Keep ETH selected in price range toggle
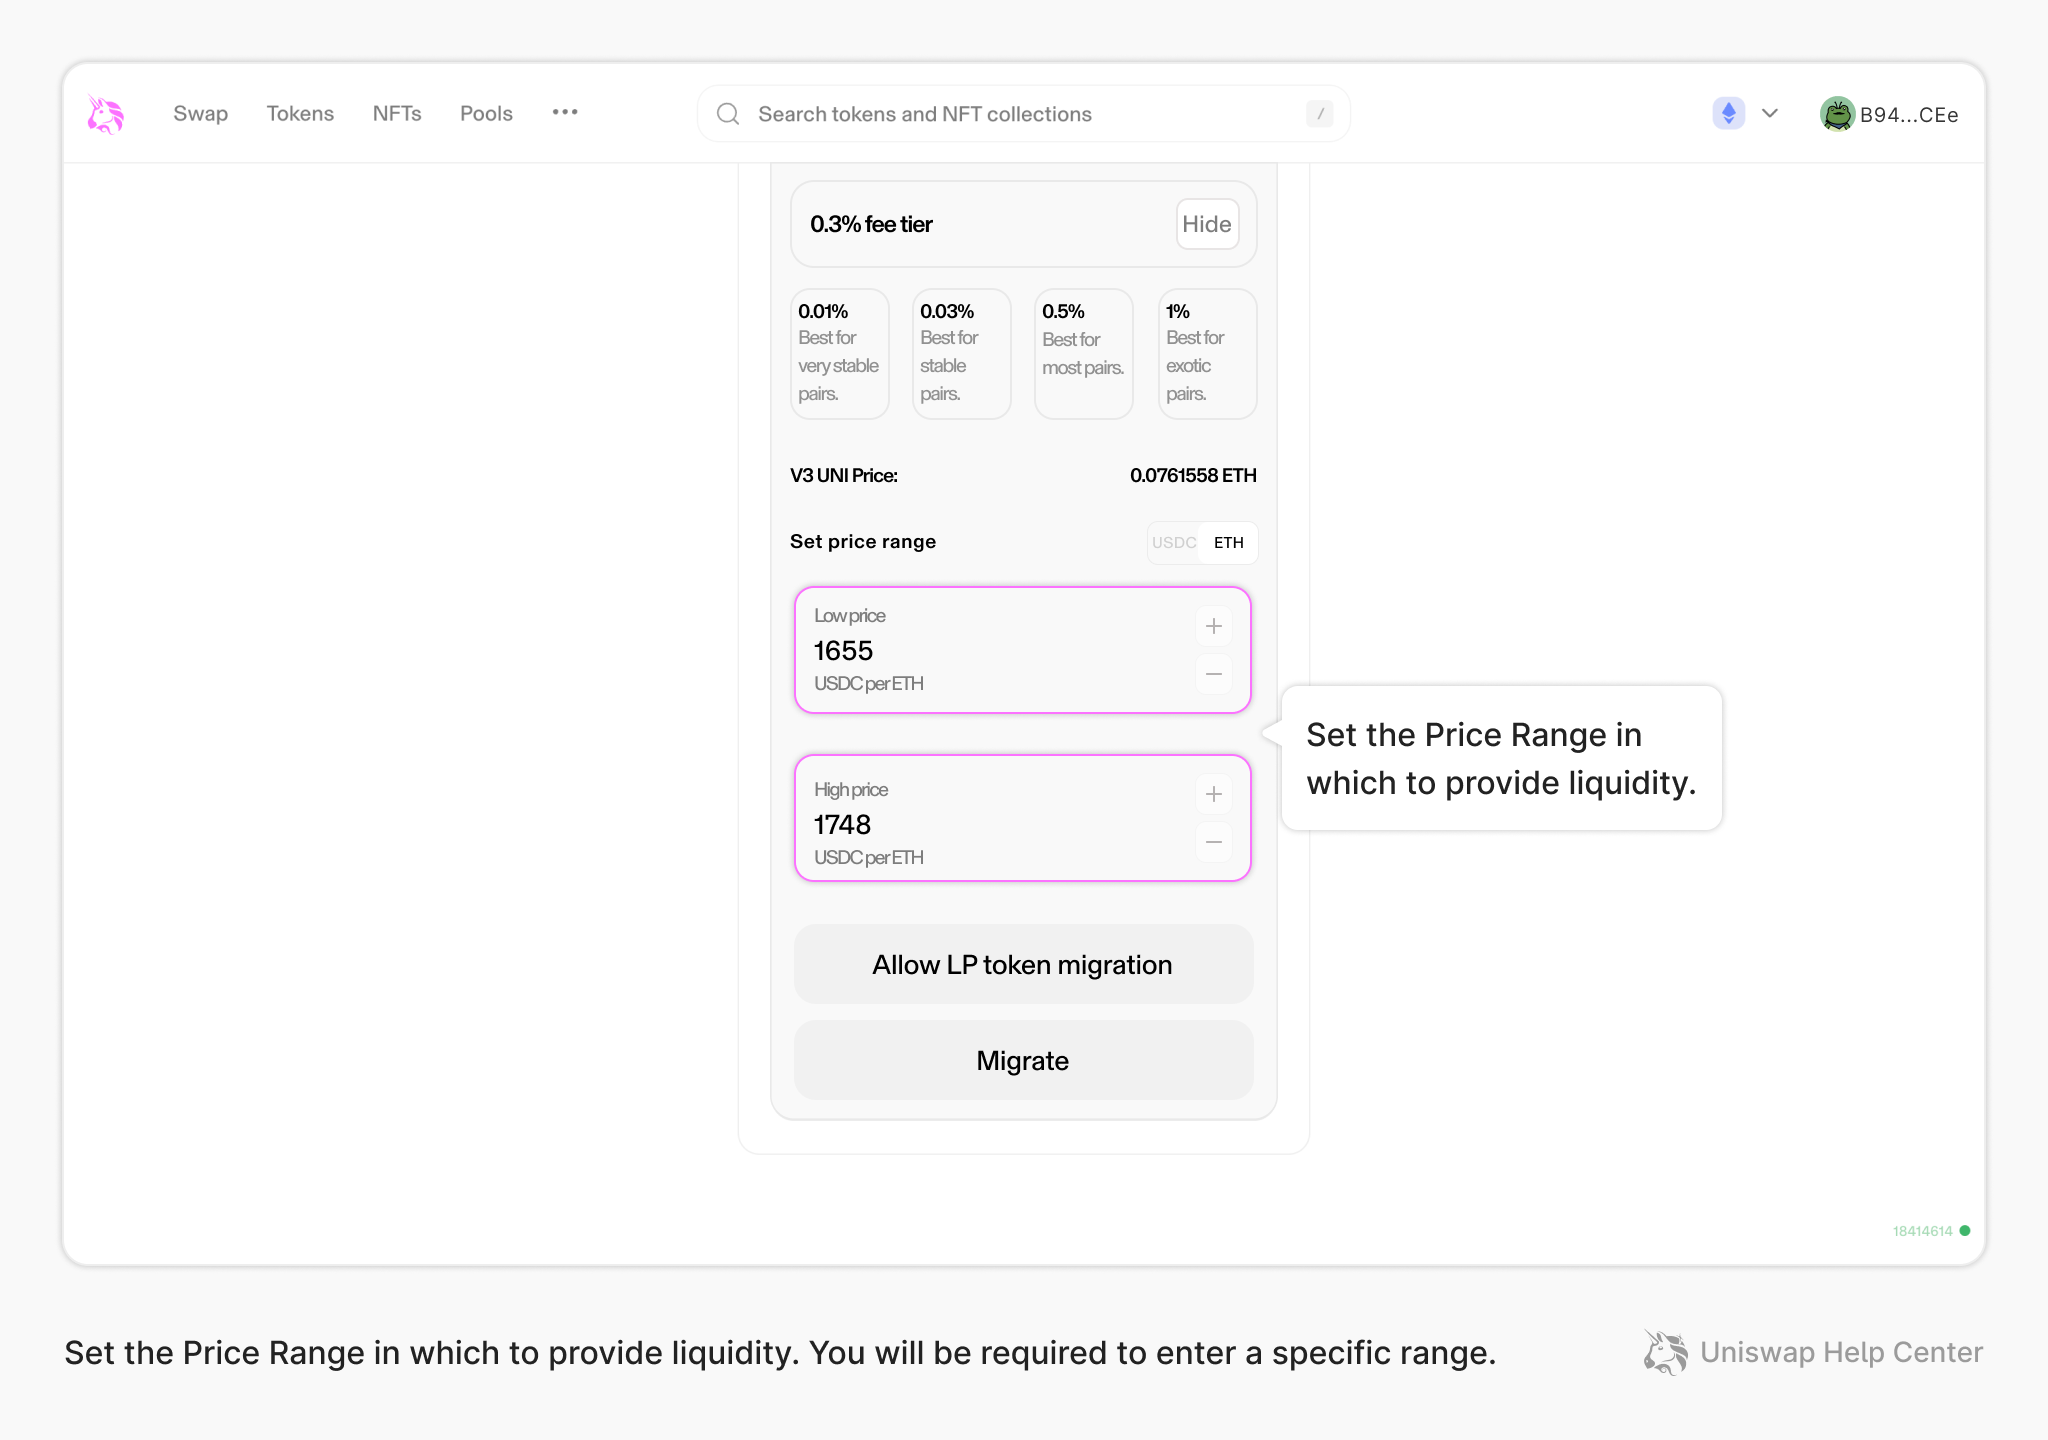The width and height of the screenshot is (2048, 1440). pyautogui.click(x=1228, y=542)
